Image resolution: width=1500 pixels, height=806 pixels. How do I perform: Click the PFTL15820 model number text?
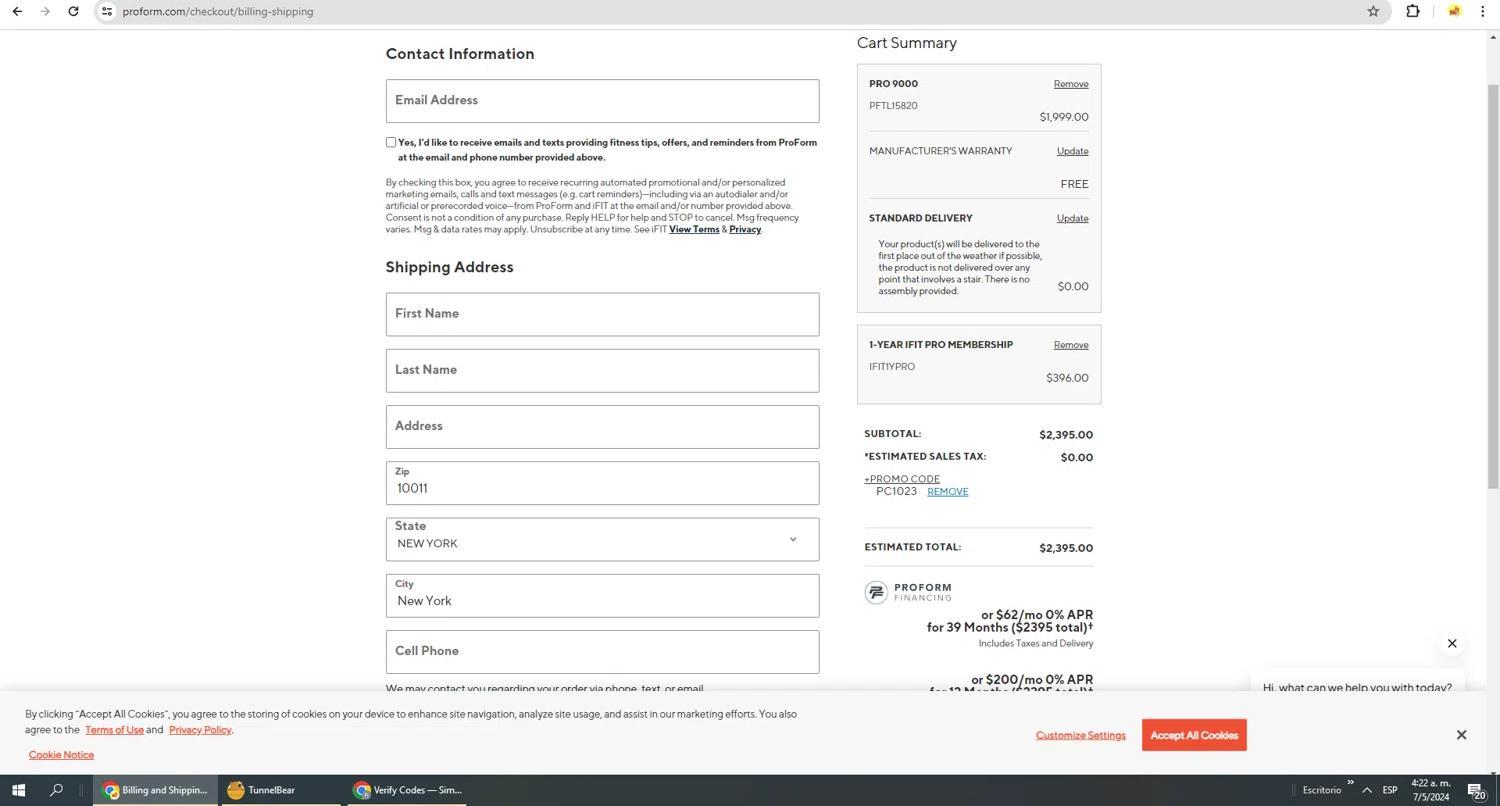(x=893, y=106)
